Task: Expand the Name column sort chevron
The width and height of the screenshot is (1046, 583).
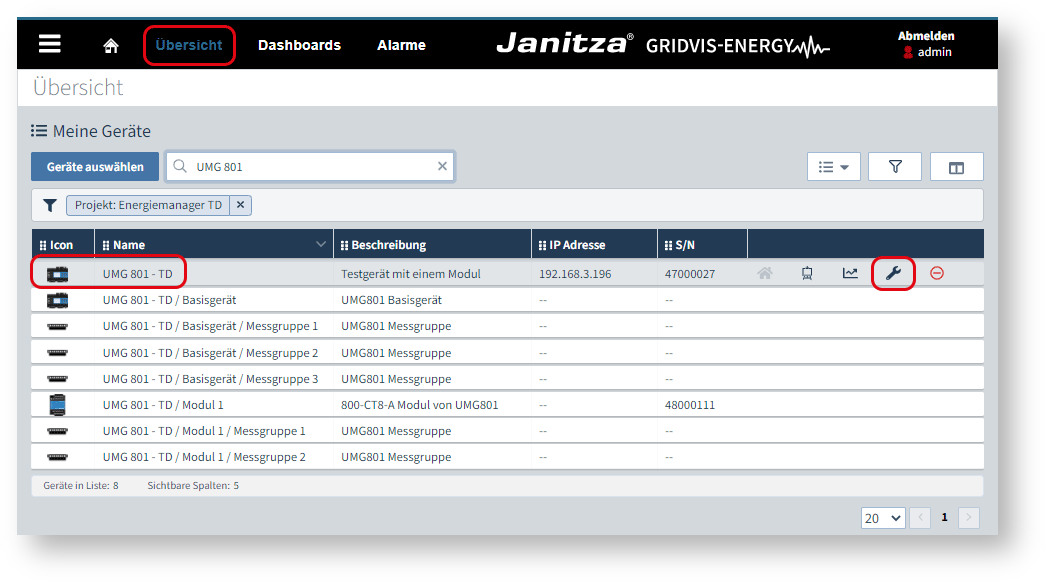Action: [321, 245]
